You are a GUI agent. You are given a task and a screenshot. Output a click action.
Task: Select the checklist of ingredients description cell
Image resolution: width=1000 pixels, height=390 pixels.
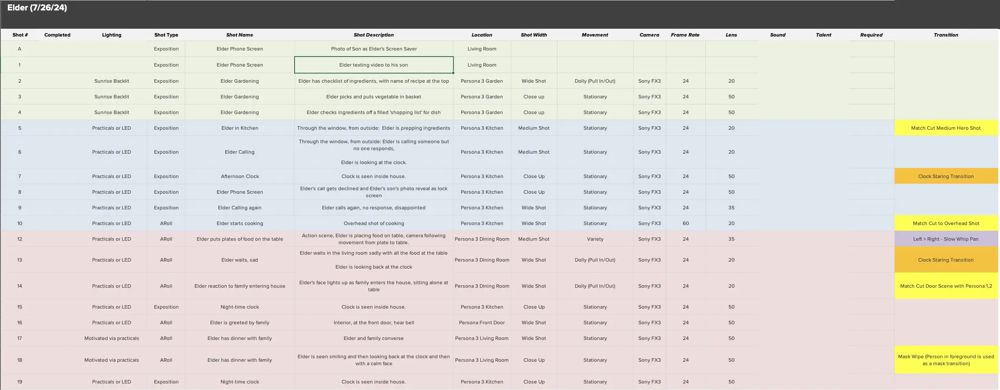pos(374,81)
